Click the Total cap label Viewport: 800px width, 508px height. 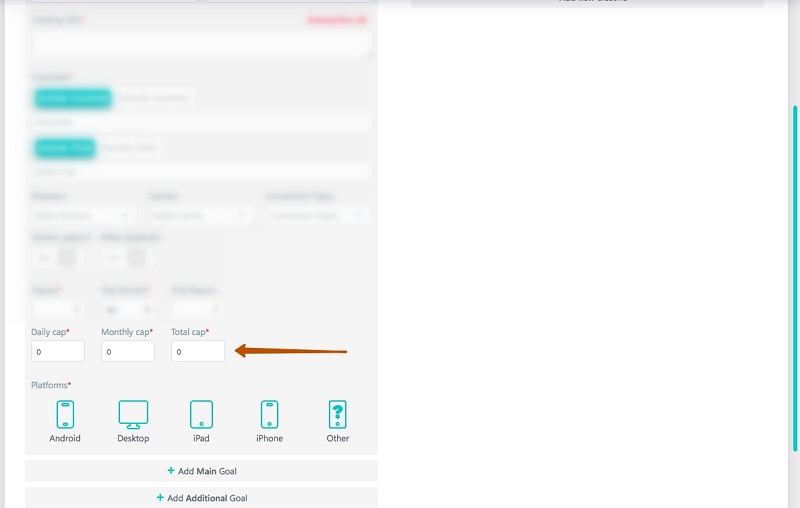click(190, 332)
